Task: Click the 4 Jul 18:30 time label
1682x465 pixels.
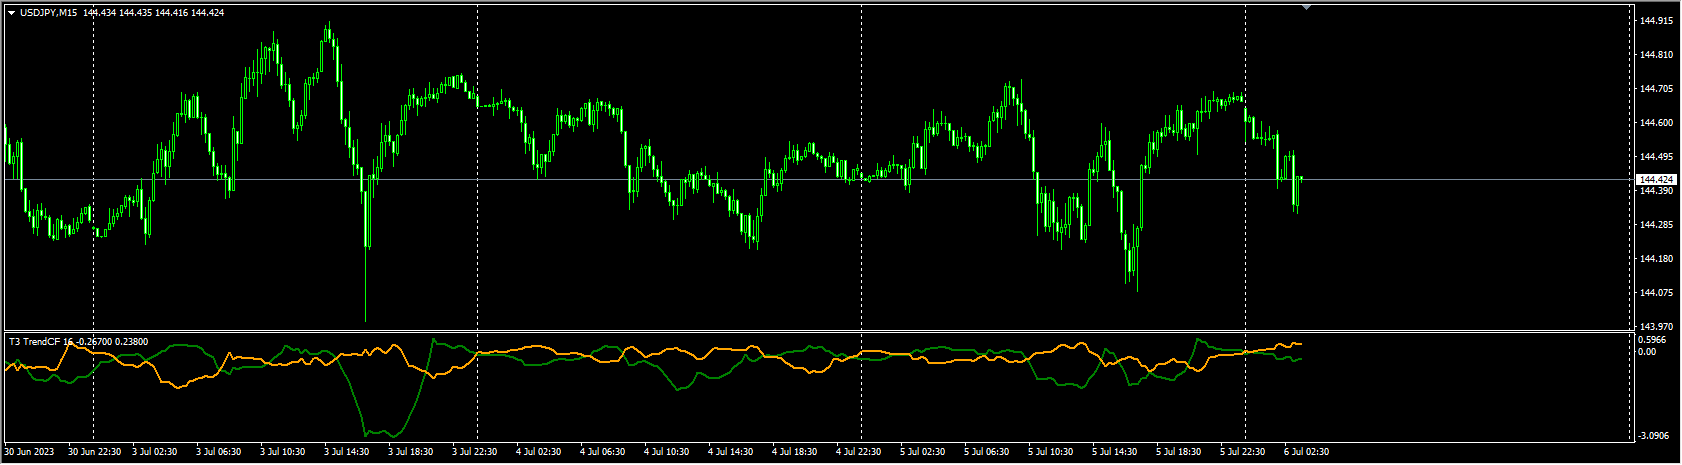Action: pos(795,452)
